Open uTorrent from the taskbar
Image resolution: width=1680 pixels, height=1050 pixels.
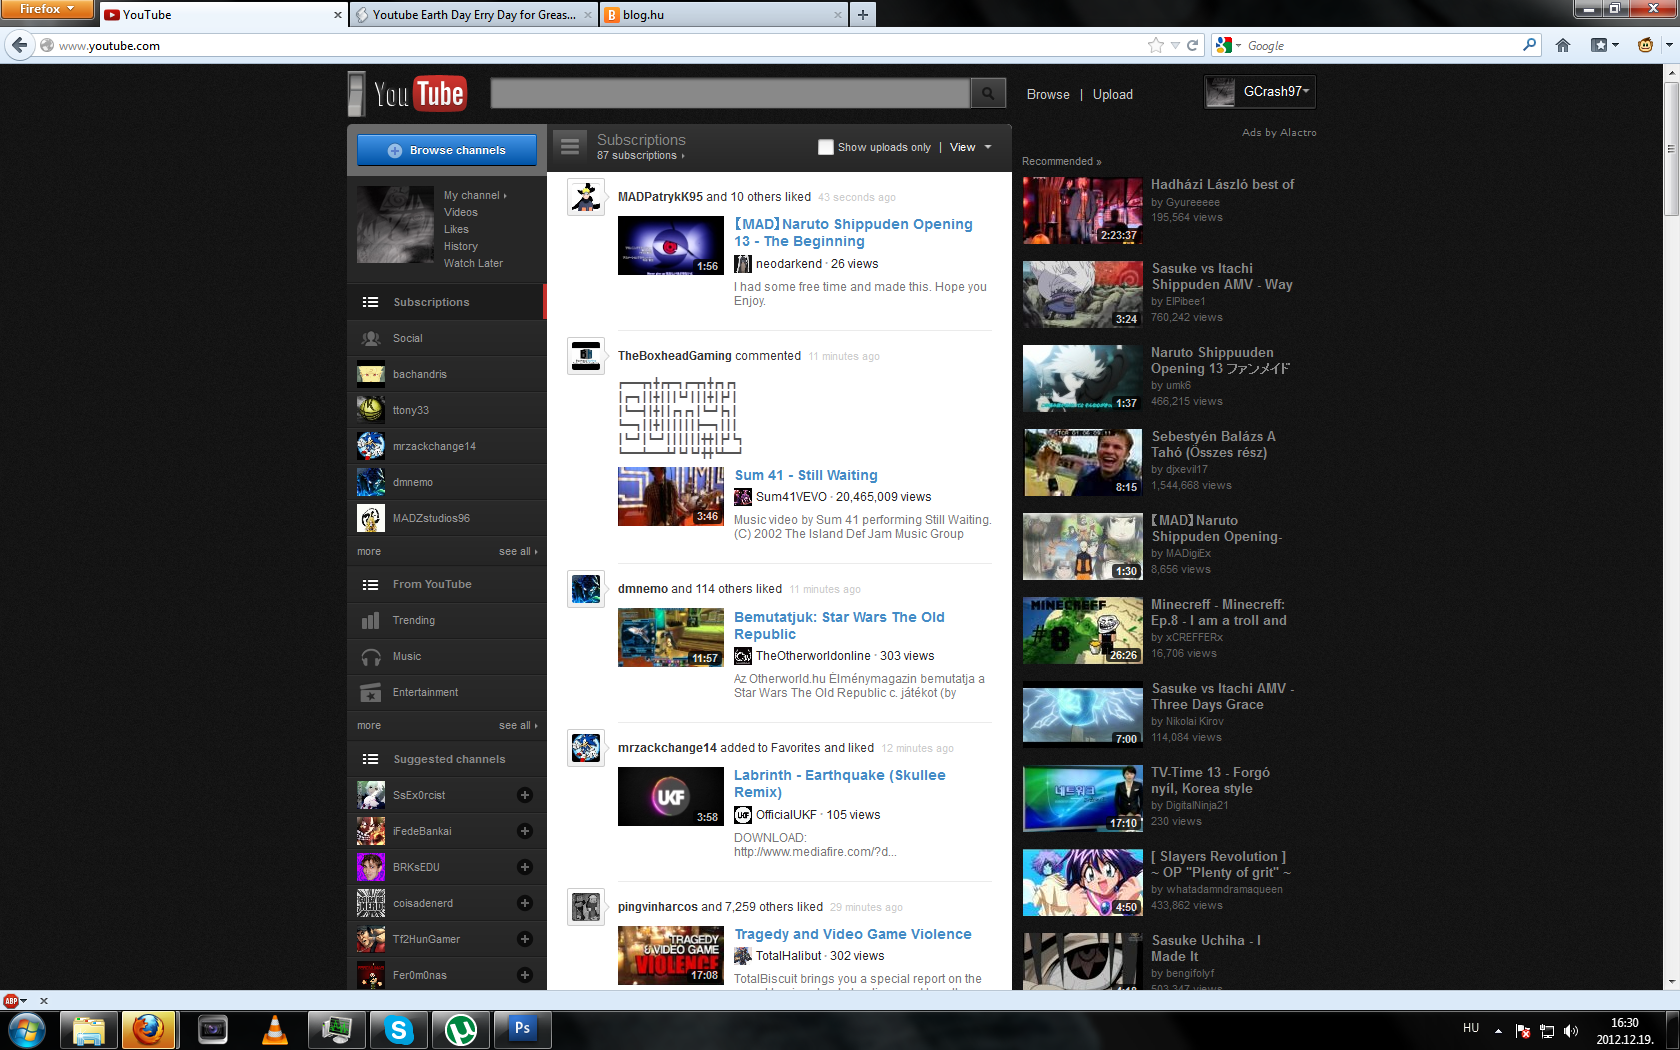point(461,1029)
